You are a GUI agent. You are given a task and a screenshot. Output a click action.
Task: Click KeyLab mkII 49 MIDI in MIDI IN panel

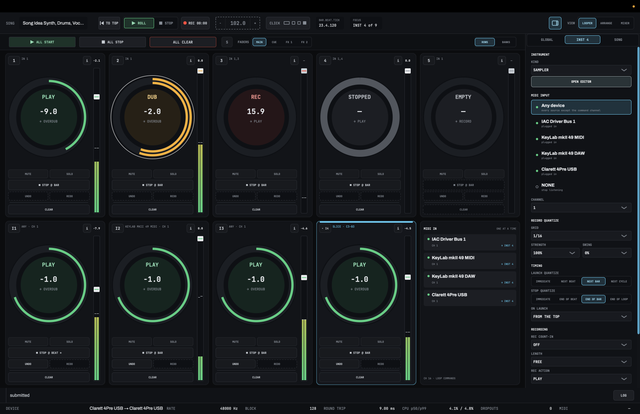pyautogui.click(x=470, y=260)
